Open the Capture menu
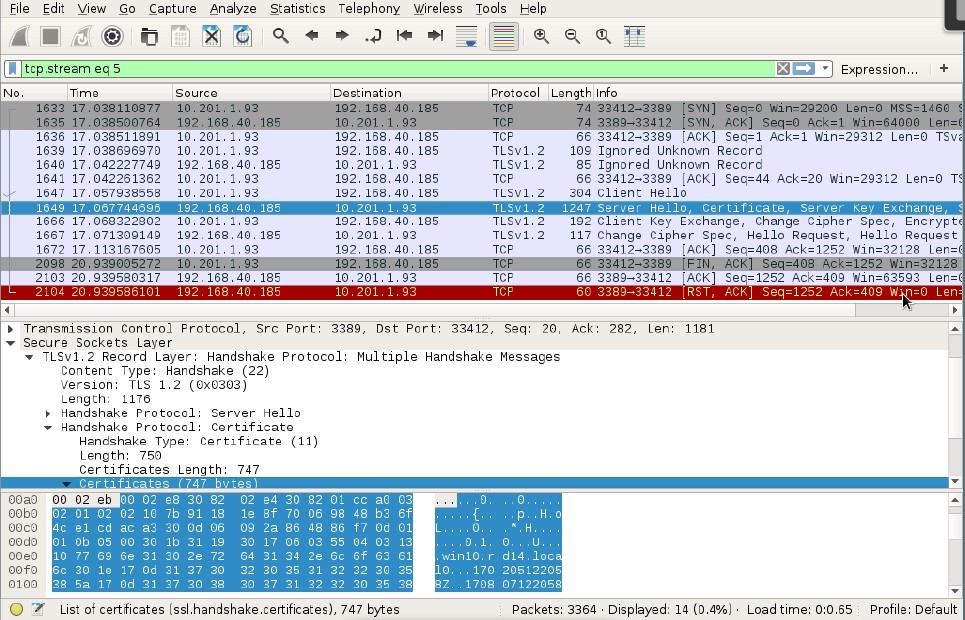 click(x=173, y=9)
